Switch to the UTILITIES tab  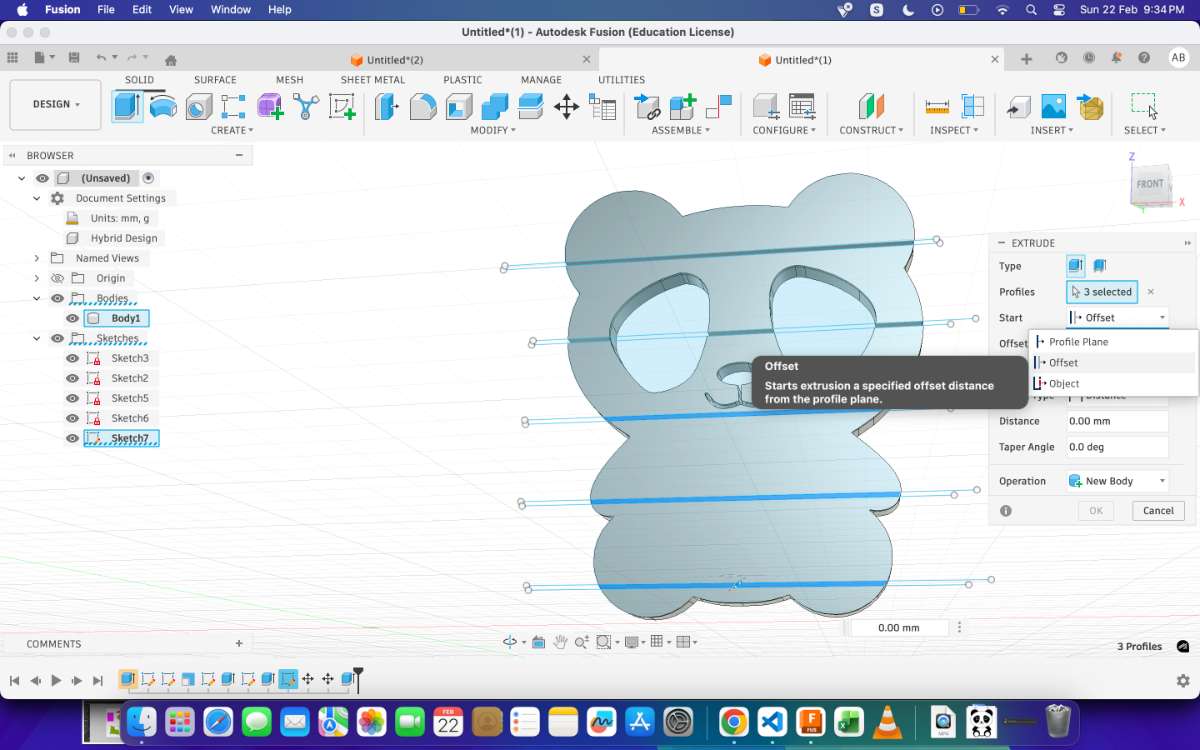[621, 80]
